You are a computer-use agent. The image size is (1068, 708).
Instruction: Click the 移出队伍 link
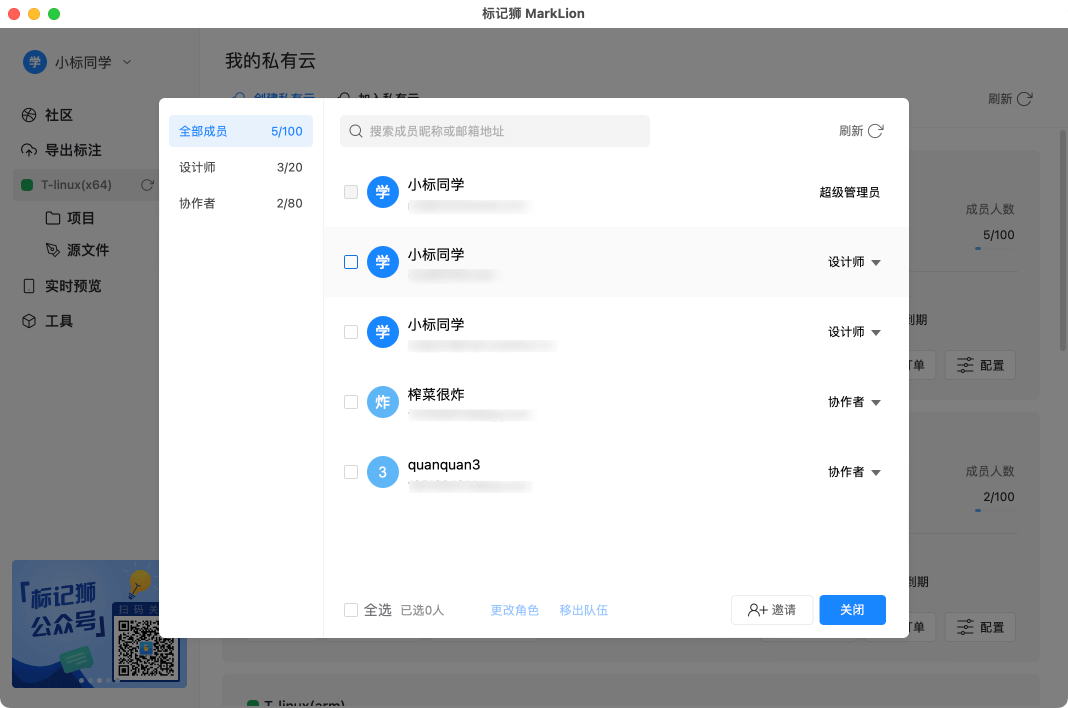(583, 610)
